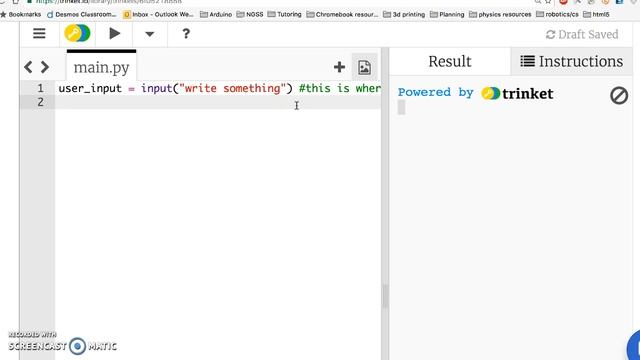This screenshot has height=360, width=640.
Task: Open the Planning bookmarks folder
Action: pos(447,14)
